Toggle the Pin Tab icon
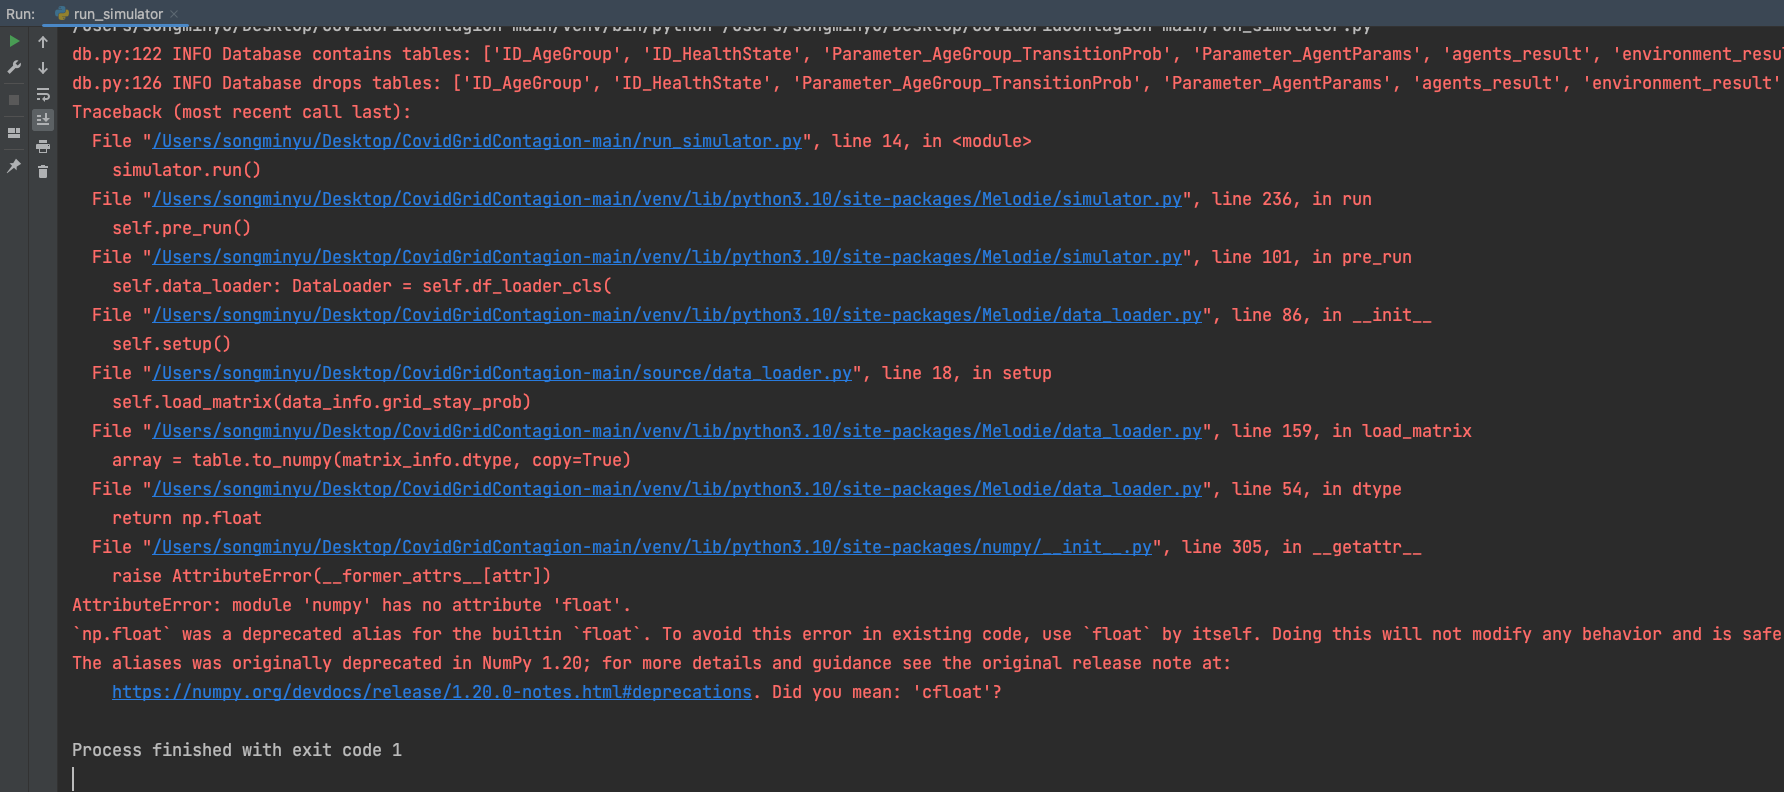1784x792 pixels. 14,166
